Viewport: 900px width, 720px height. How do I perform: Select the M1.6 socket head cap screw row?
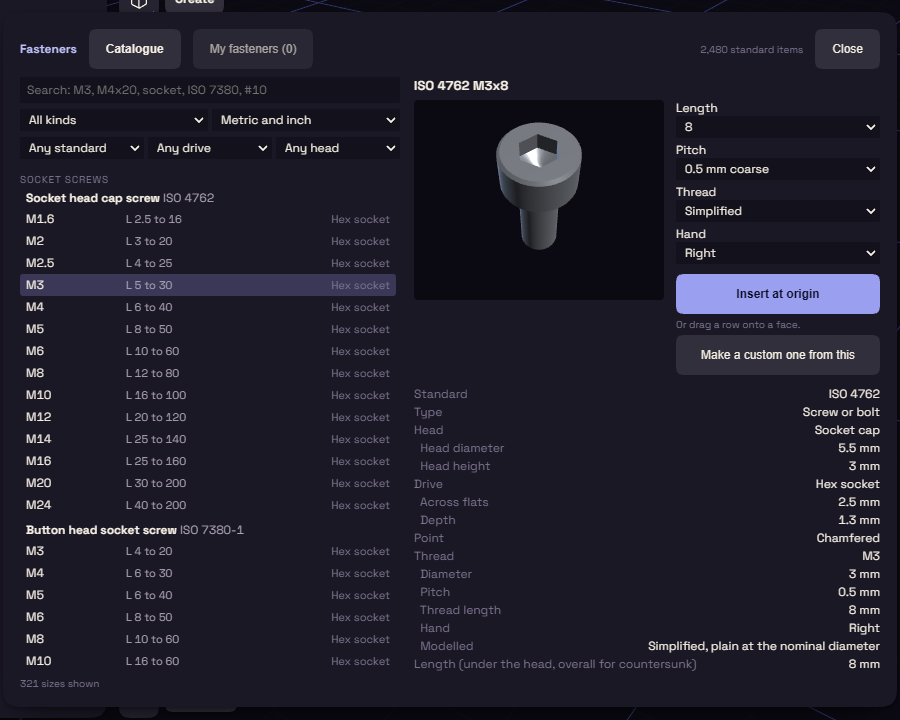pyautogui.click(x=208, y=219)
